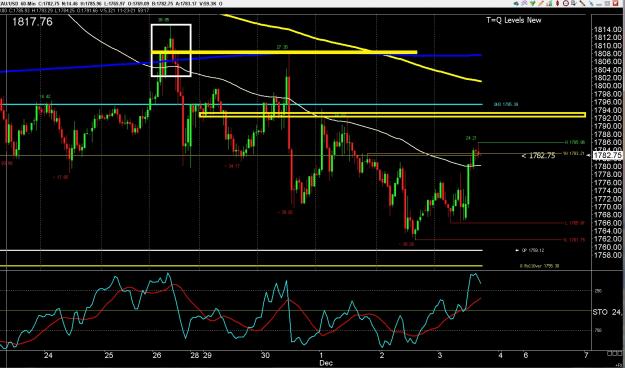Open the green bar chart toolbar icon
This screenshot has height=368, width=625.
[x=549, y=3]
